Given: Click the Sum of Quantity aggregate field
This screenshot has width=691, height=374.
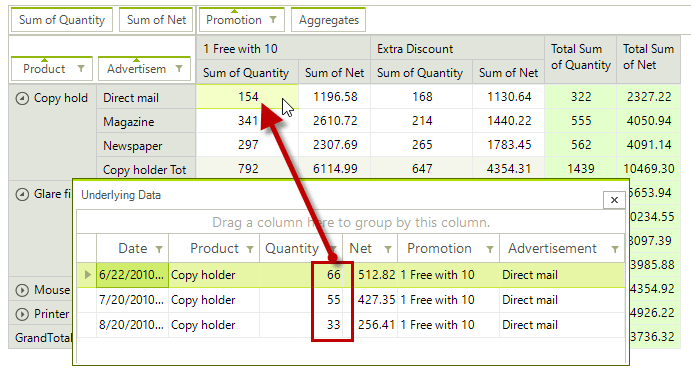Looking at the screenshot, I should point(62,20).
